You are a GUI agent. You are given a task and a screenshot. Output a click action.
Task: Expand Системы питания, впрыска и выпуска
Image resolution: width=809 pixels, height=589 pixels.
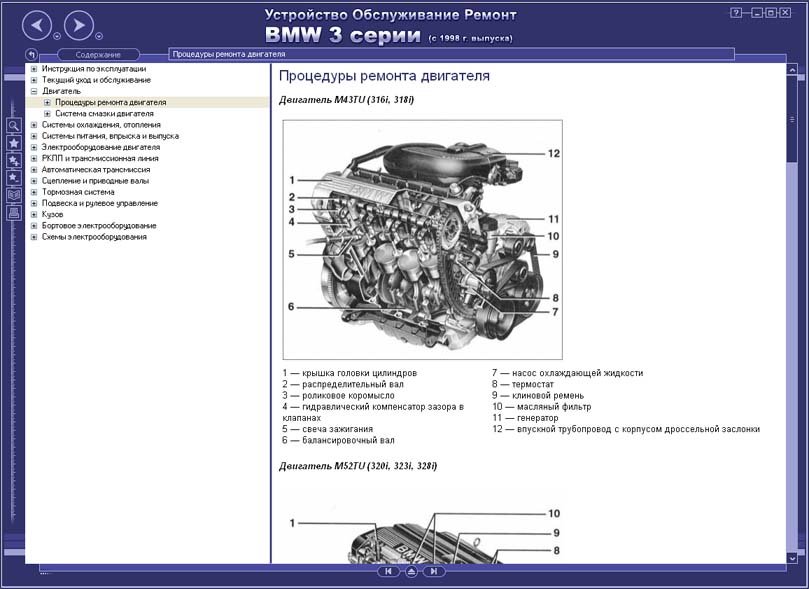tap(34, 136)
